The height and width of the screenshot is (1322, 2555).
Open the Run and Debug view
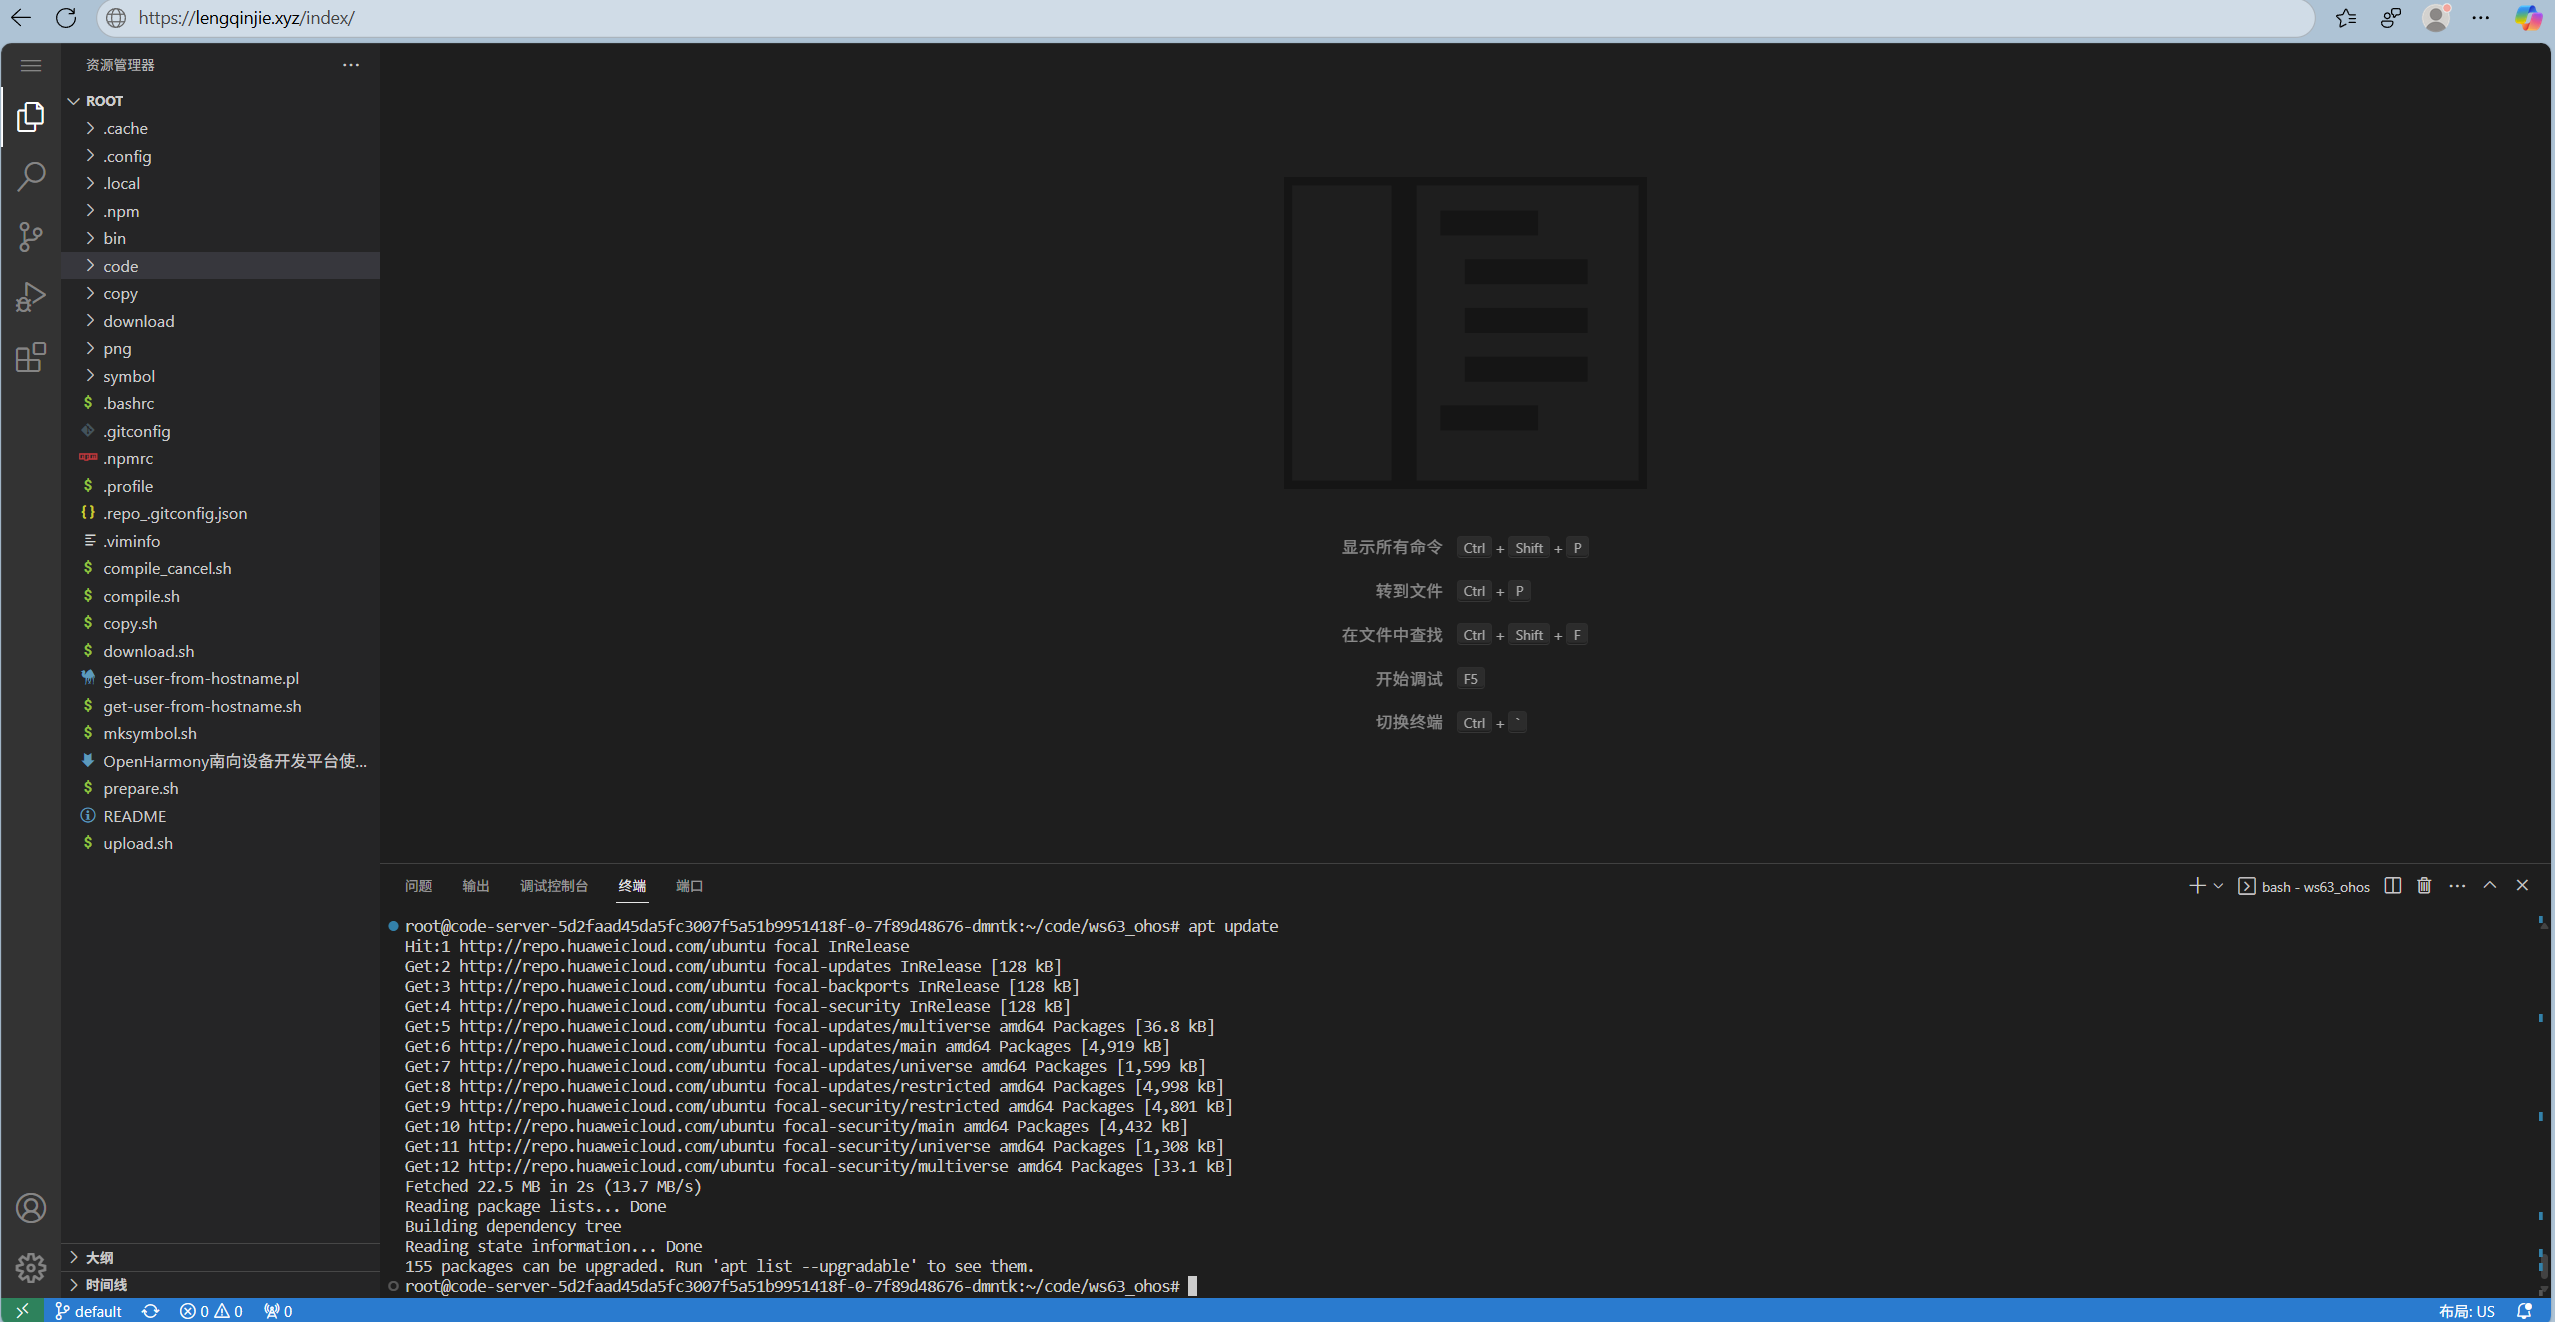tap(30, 296)
